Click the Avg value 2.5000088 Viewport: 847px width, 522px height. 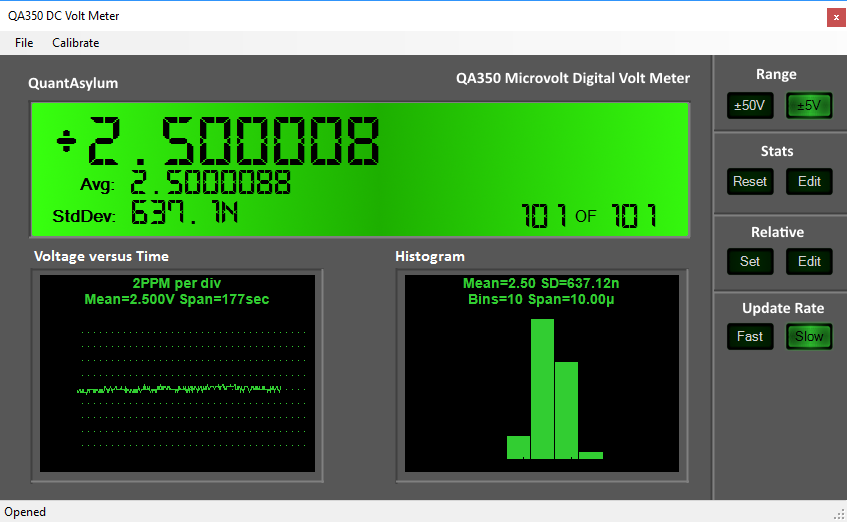click(211, 184)
